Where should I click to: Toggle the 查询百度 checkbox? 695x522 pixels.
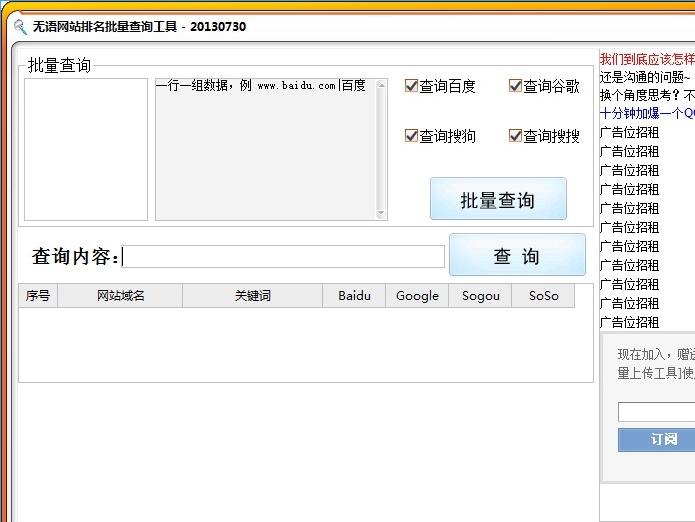pyautogui.click(x=411, y=86)
